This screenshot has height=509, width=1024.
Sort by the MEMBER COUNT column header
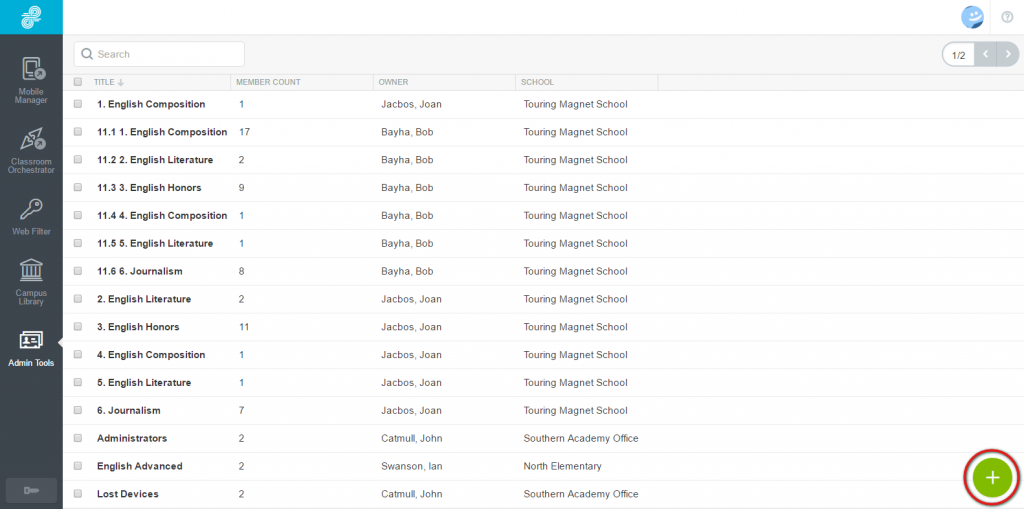pyautogui.click(x=268, y=82)
